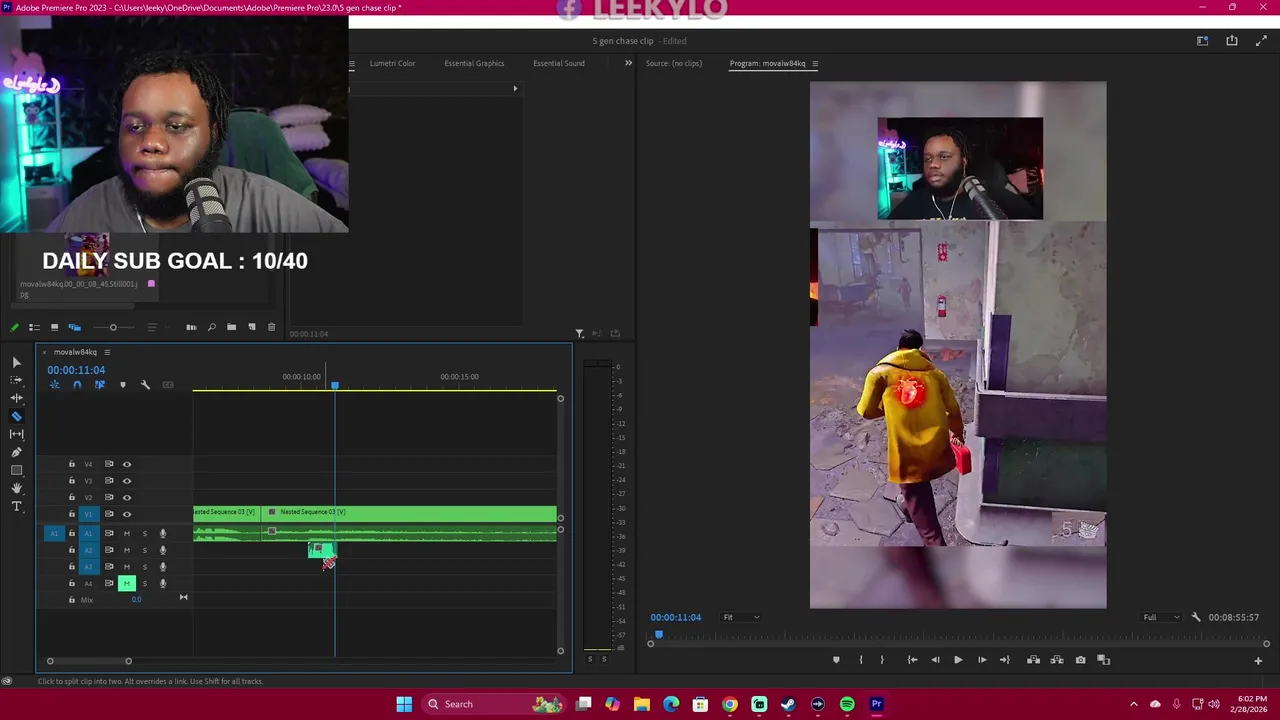Switch to the Essential Graphics tab
1280x720 pixels.
click(x=474, y=63)
